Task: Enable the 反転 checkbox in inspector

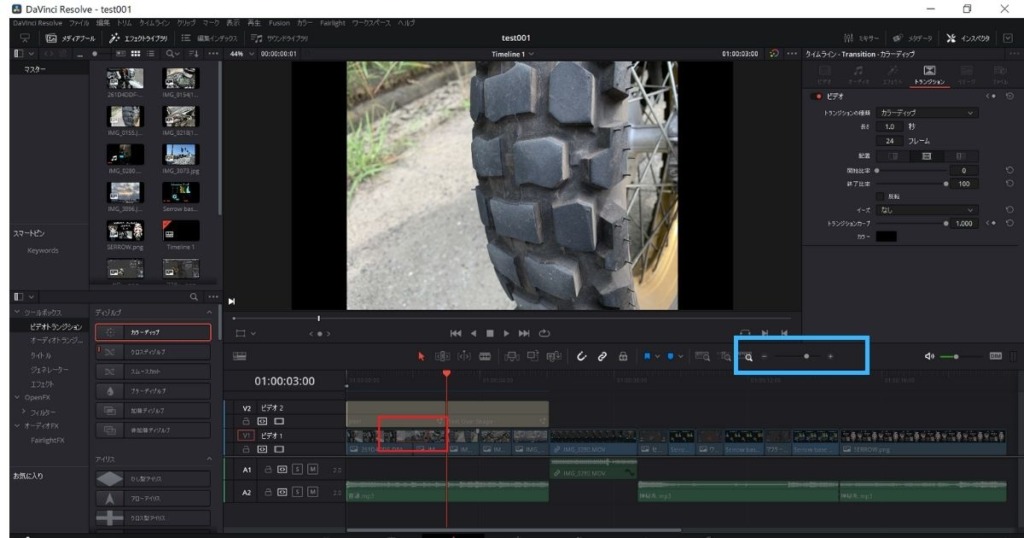Action: click(880, 197)
